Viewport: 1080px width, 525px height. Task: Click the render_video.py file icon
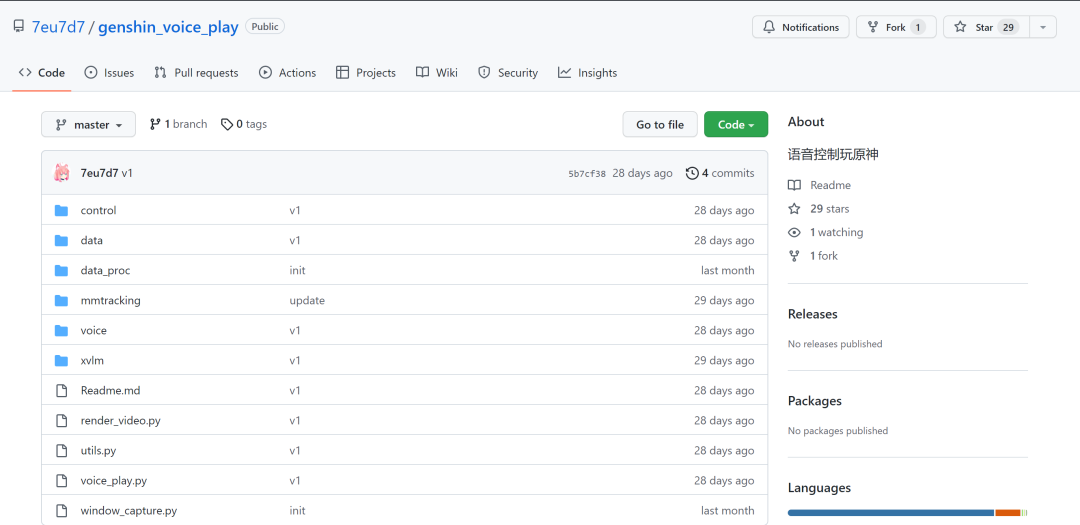click(x=61, y=420)
